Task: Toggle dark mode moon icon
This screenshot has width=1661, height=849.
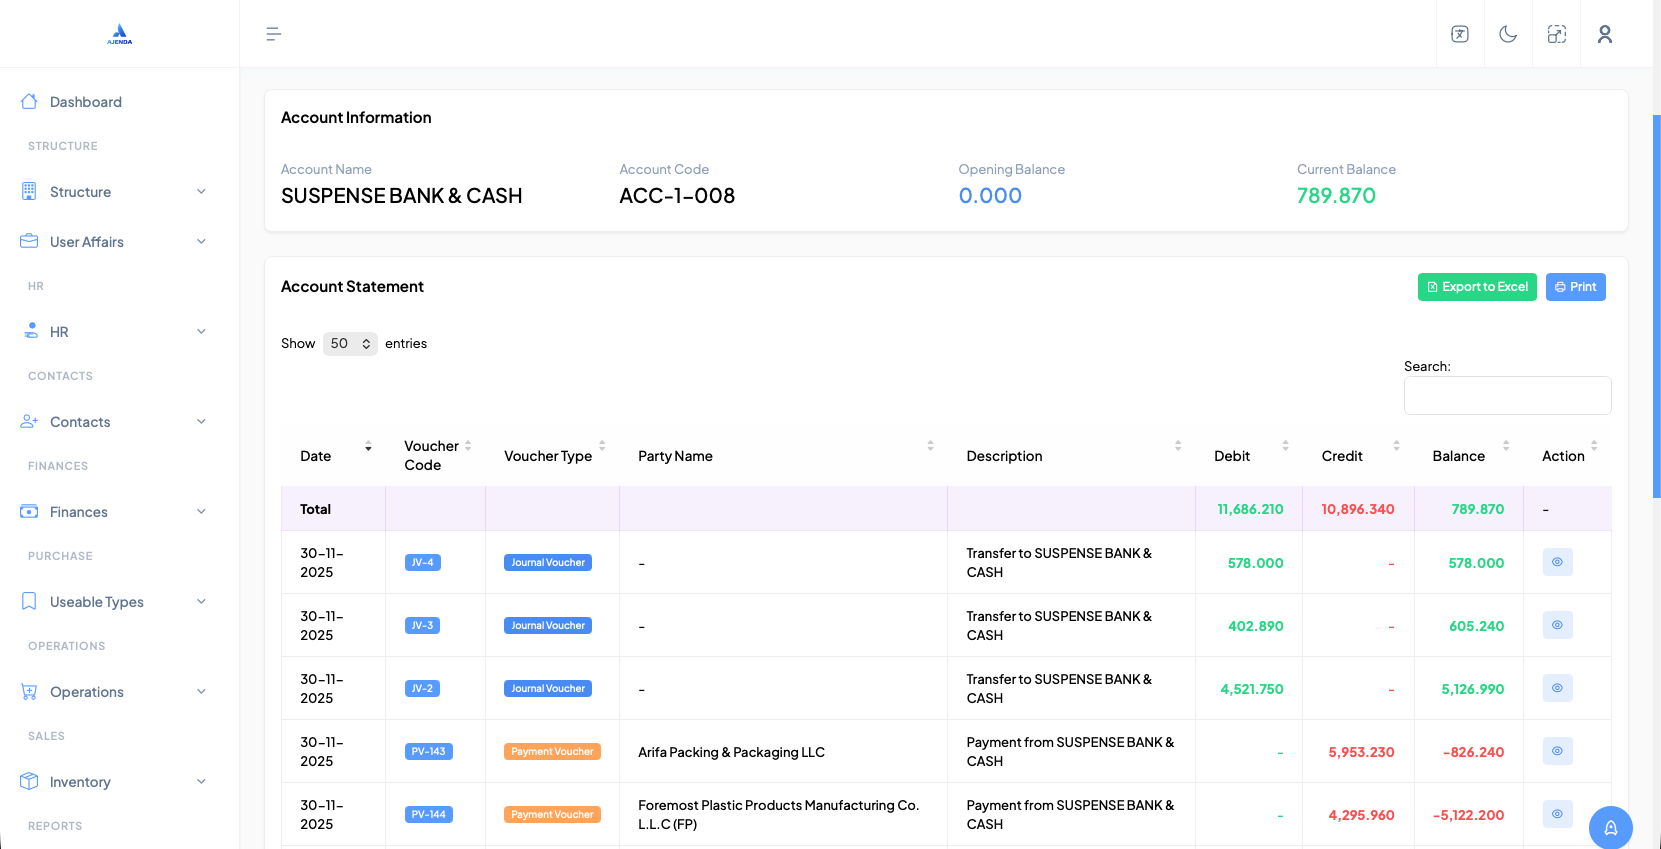Action: tap(1508, 35)
